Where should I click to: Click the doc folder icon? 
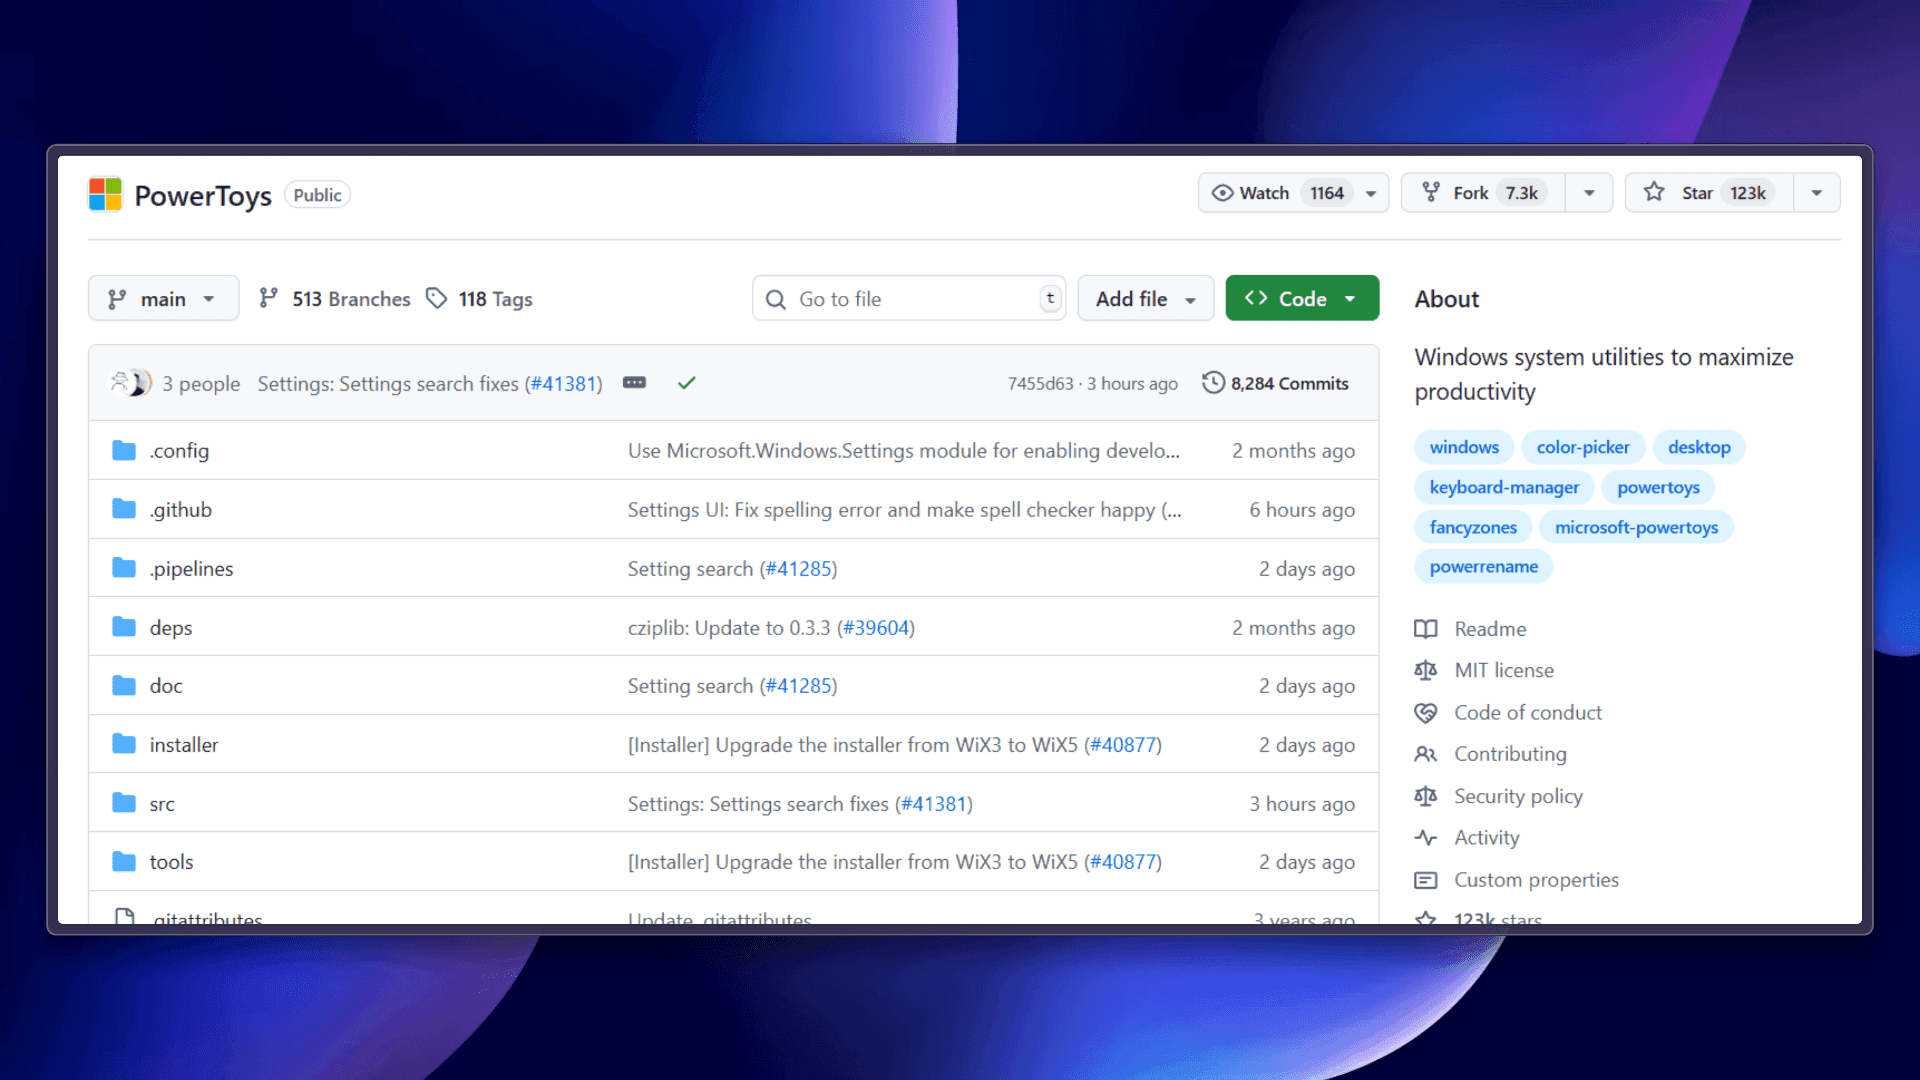pyautogui.click(x=124, y=686)
